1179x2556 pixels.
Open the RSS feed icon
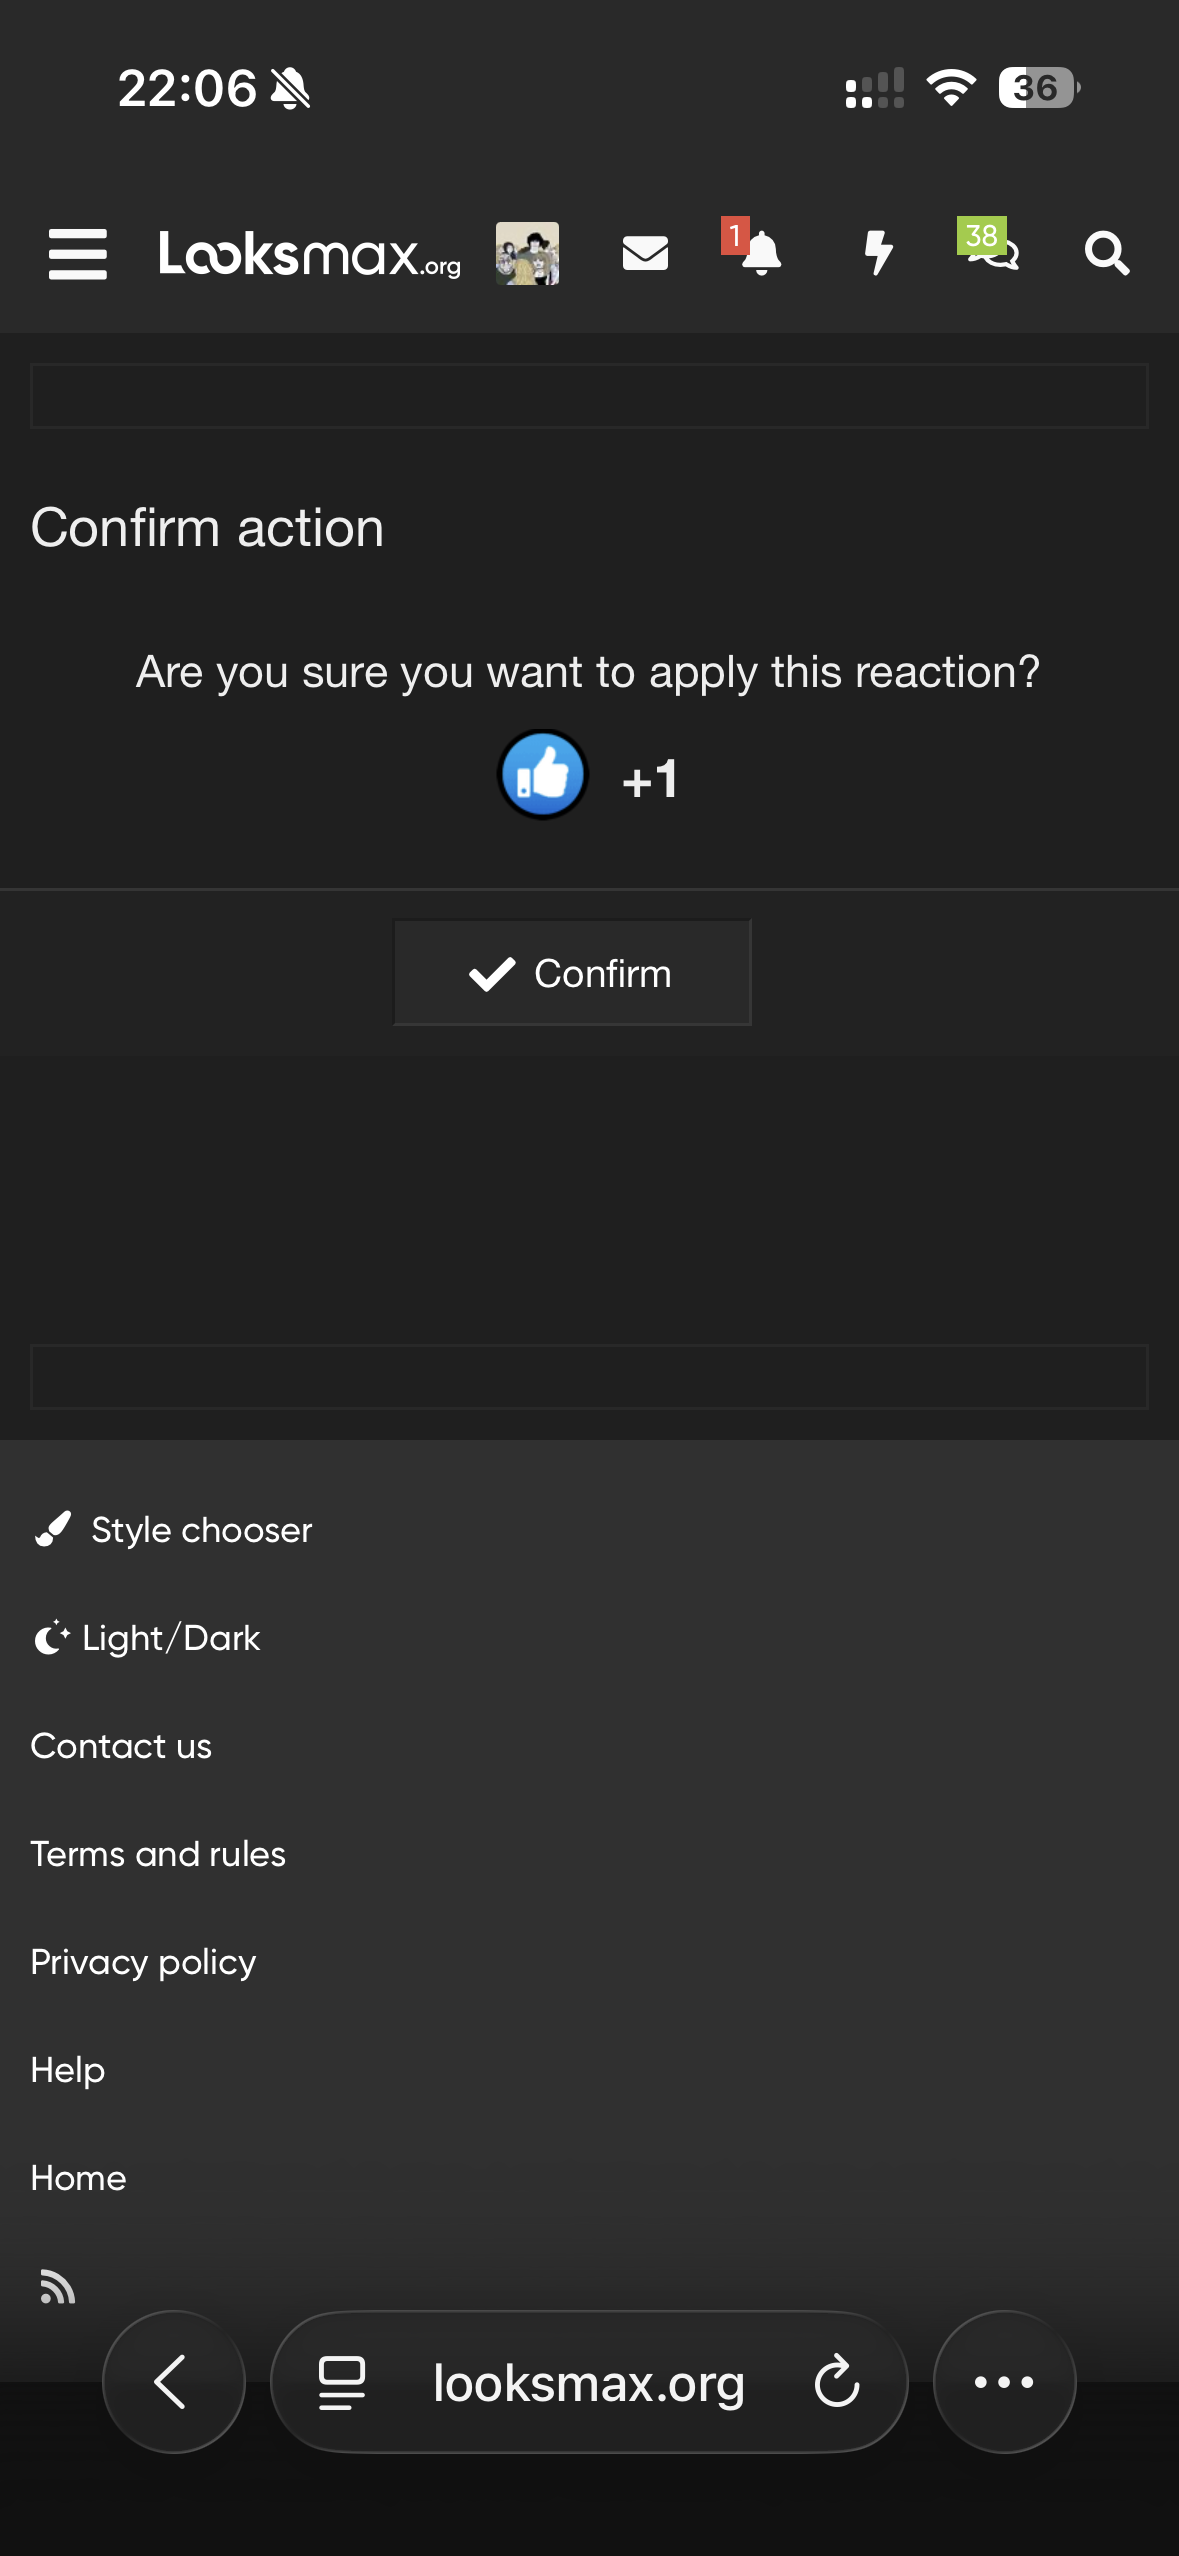57,2287
